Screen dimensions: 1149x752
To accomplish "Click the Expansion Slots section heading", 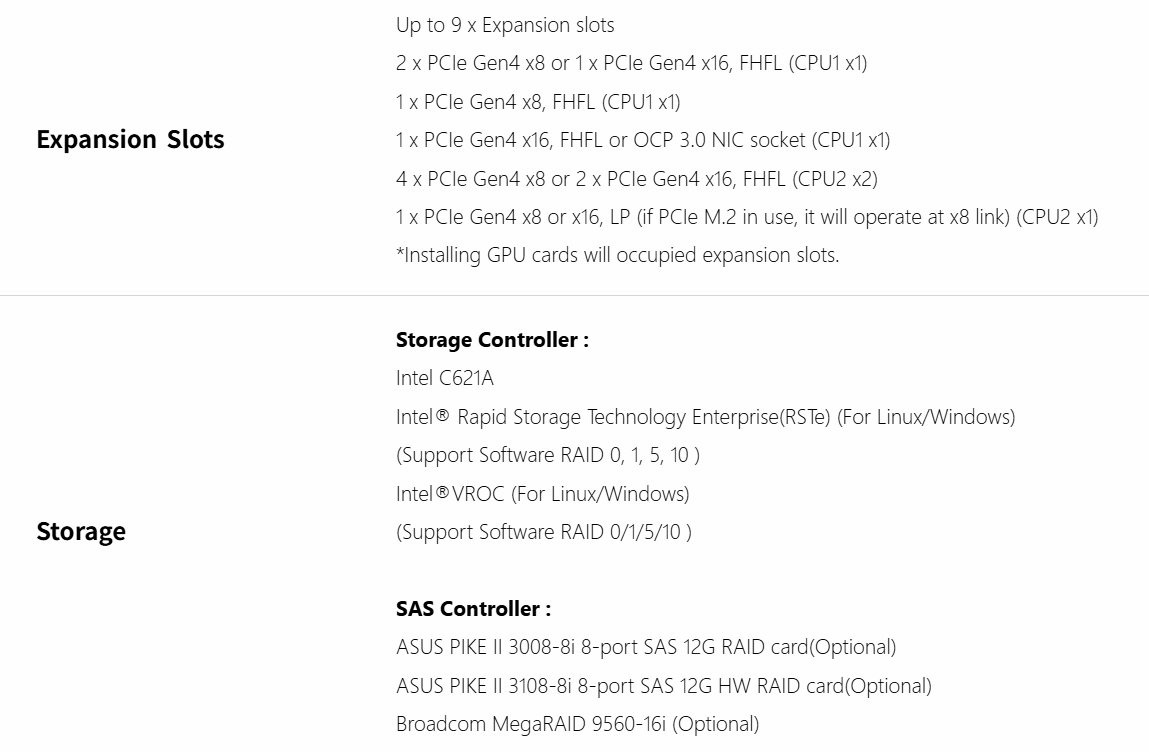I will [130, 139].
